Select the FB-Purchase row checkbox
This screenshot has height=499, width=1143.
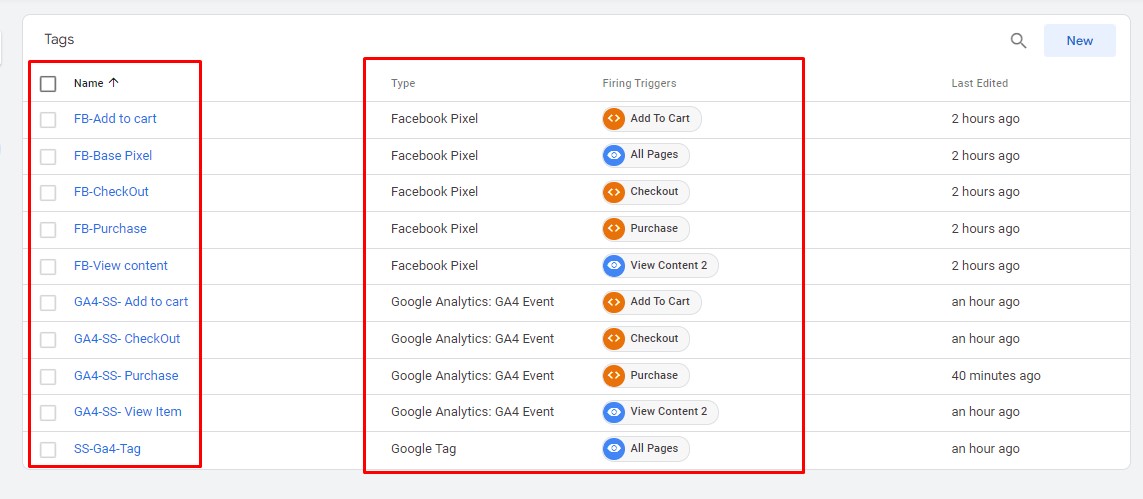[48, 230]
